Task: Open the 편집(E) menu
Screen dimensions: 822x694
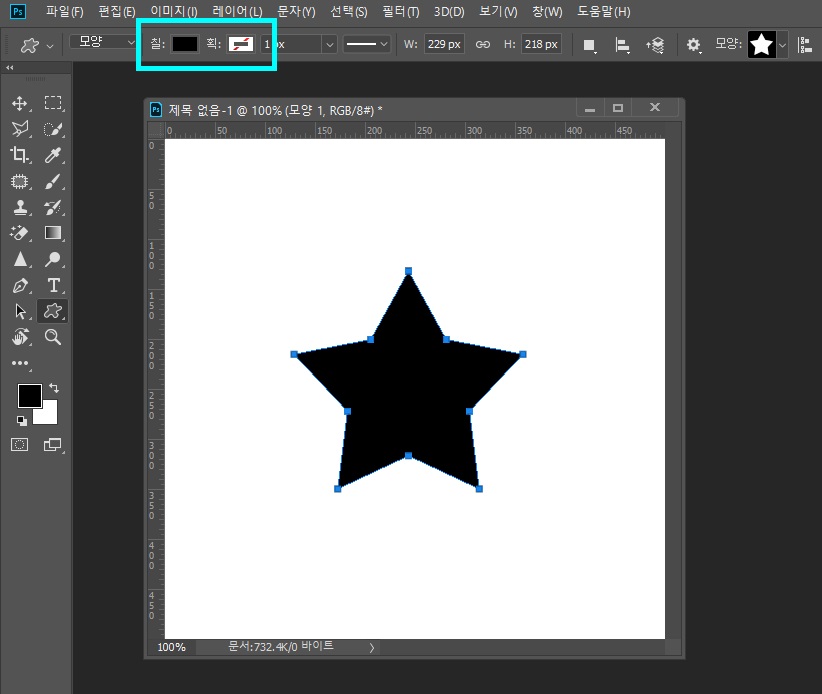Action: point(117,12)
